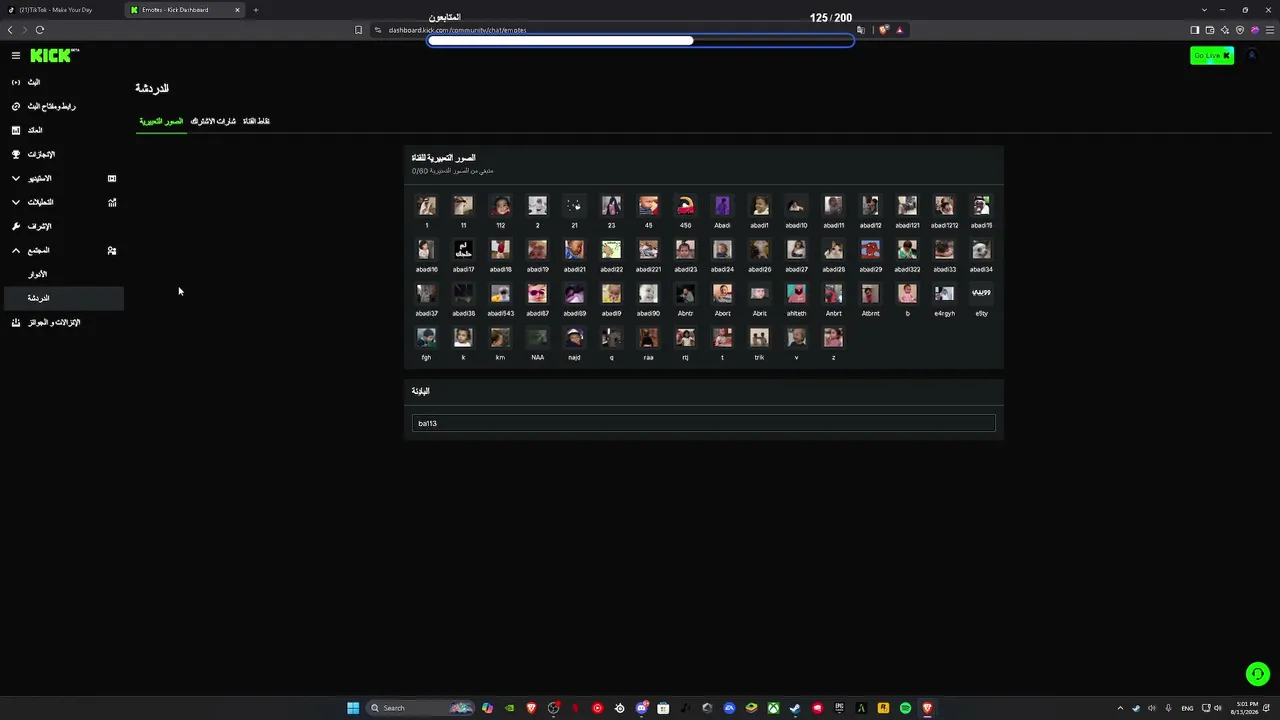Close the Kick Dashboard browser tab
Viewport: 1280px width, 720px height.
tap(238, 10)
